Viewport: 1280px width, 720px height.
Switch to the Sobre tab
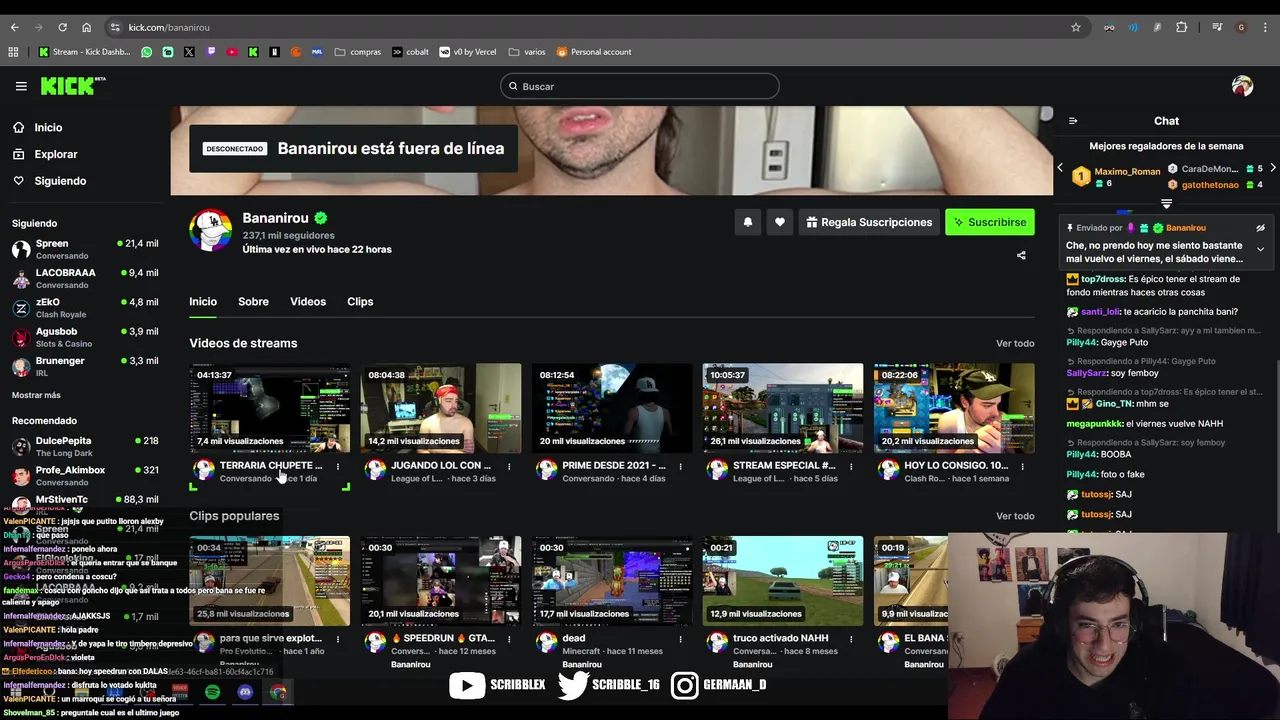click(x=253, y=302)
